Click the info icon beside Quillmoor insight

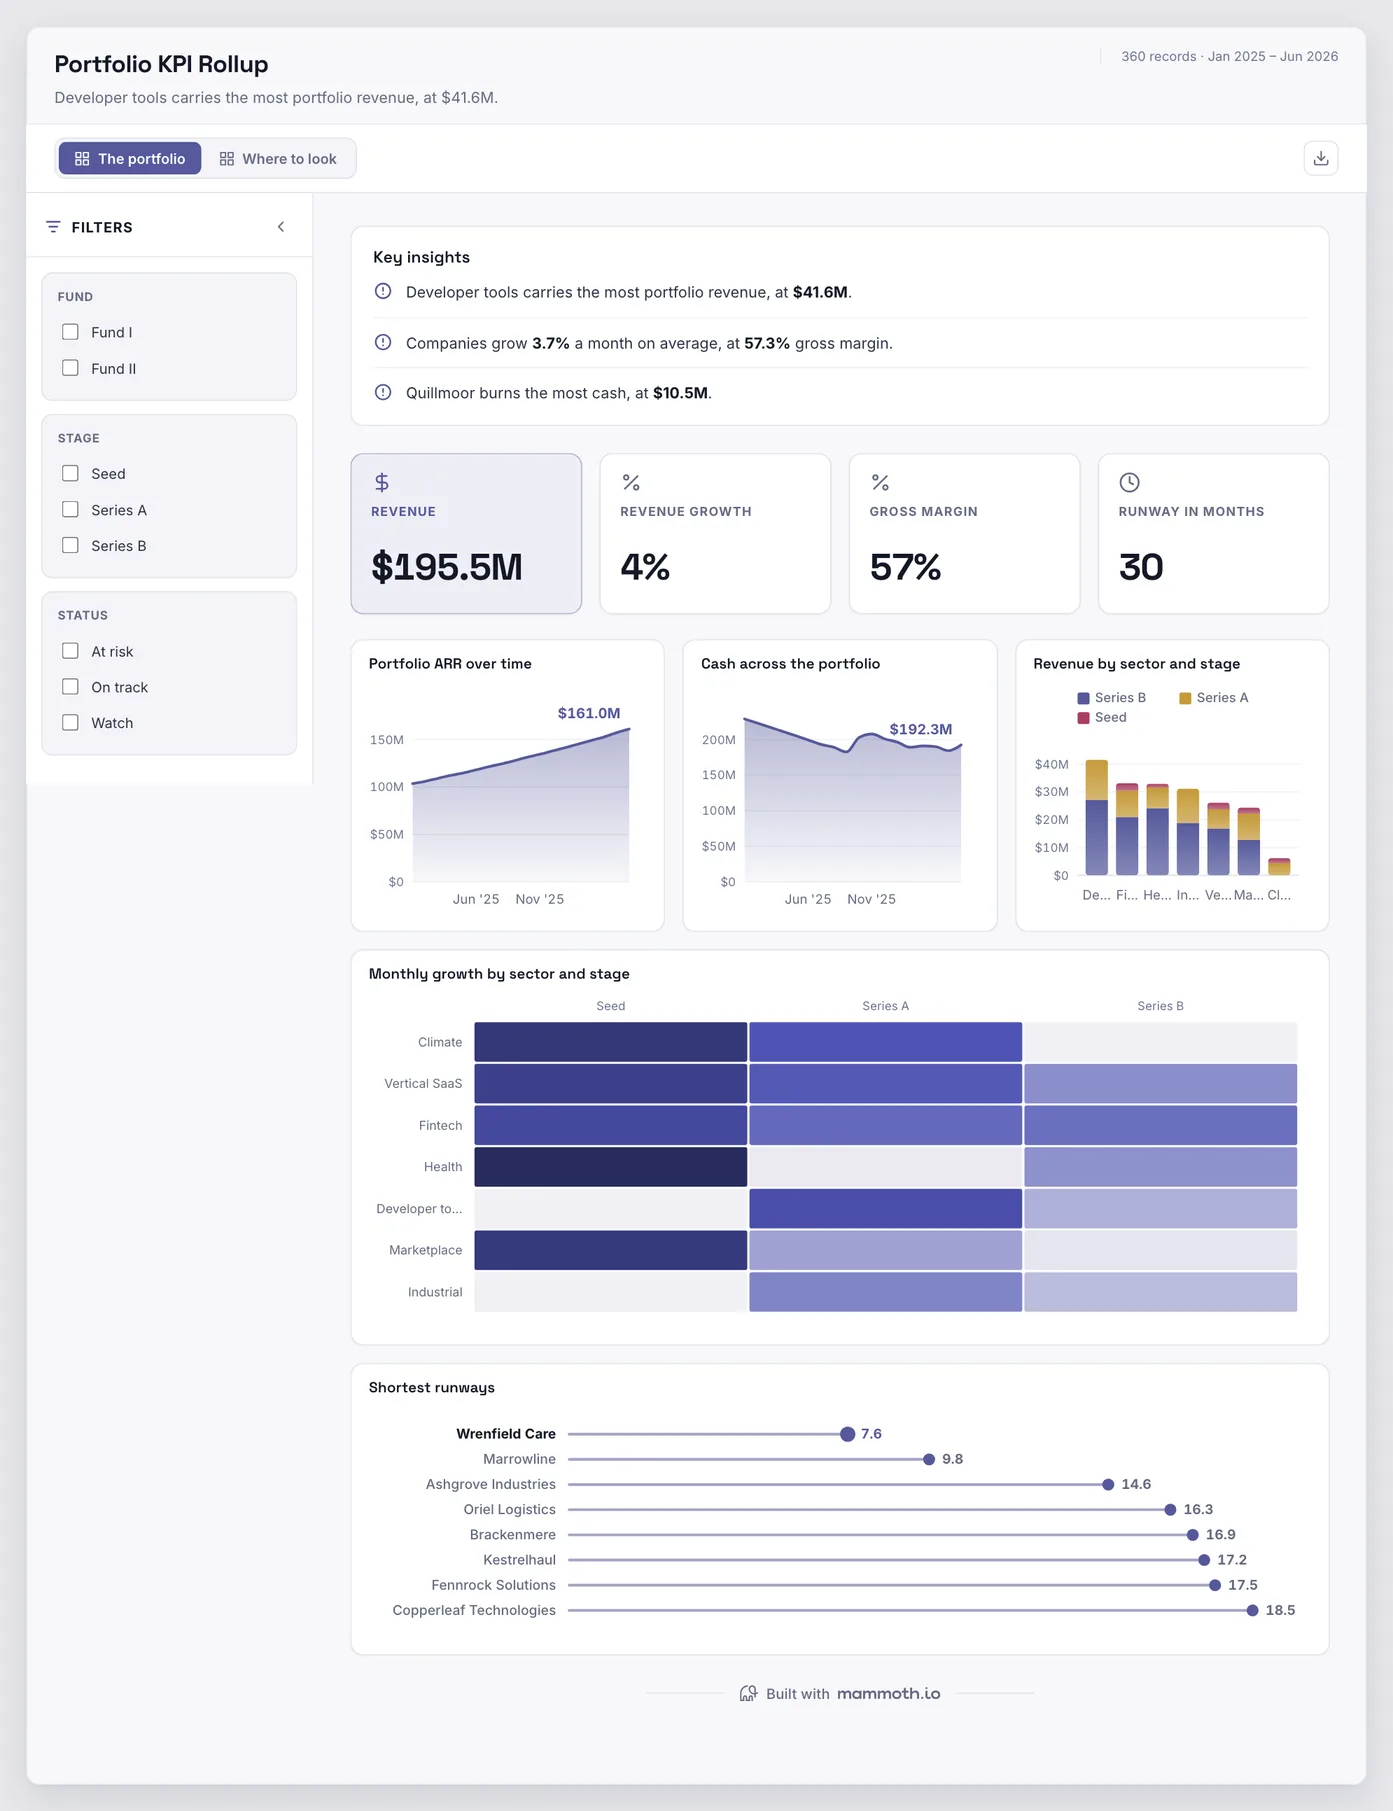(x=383, y=392)
